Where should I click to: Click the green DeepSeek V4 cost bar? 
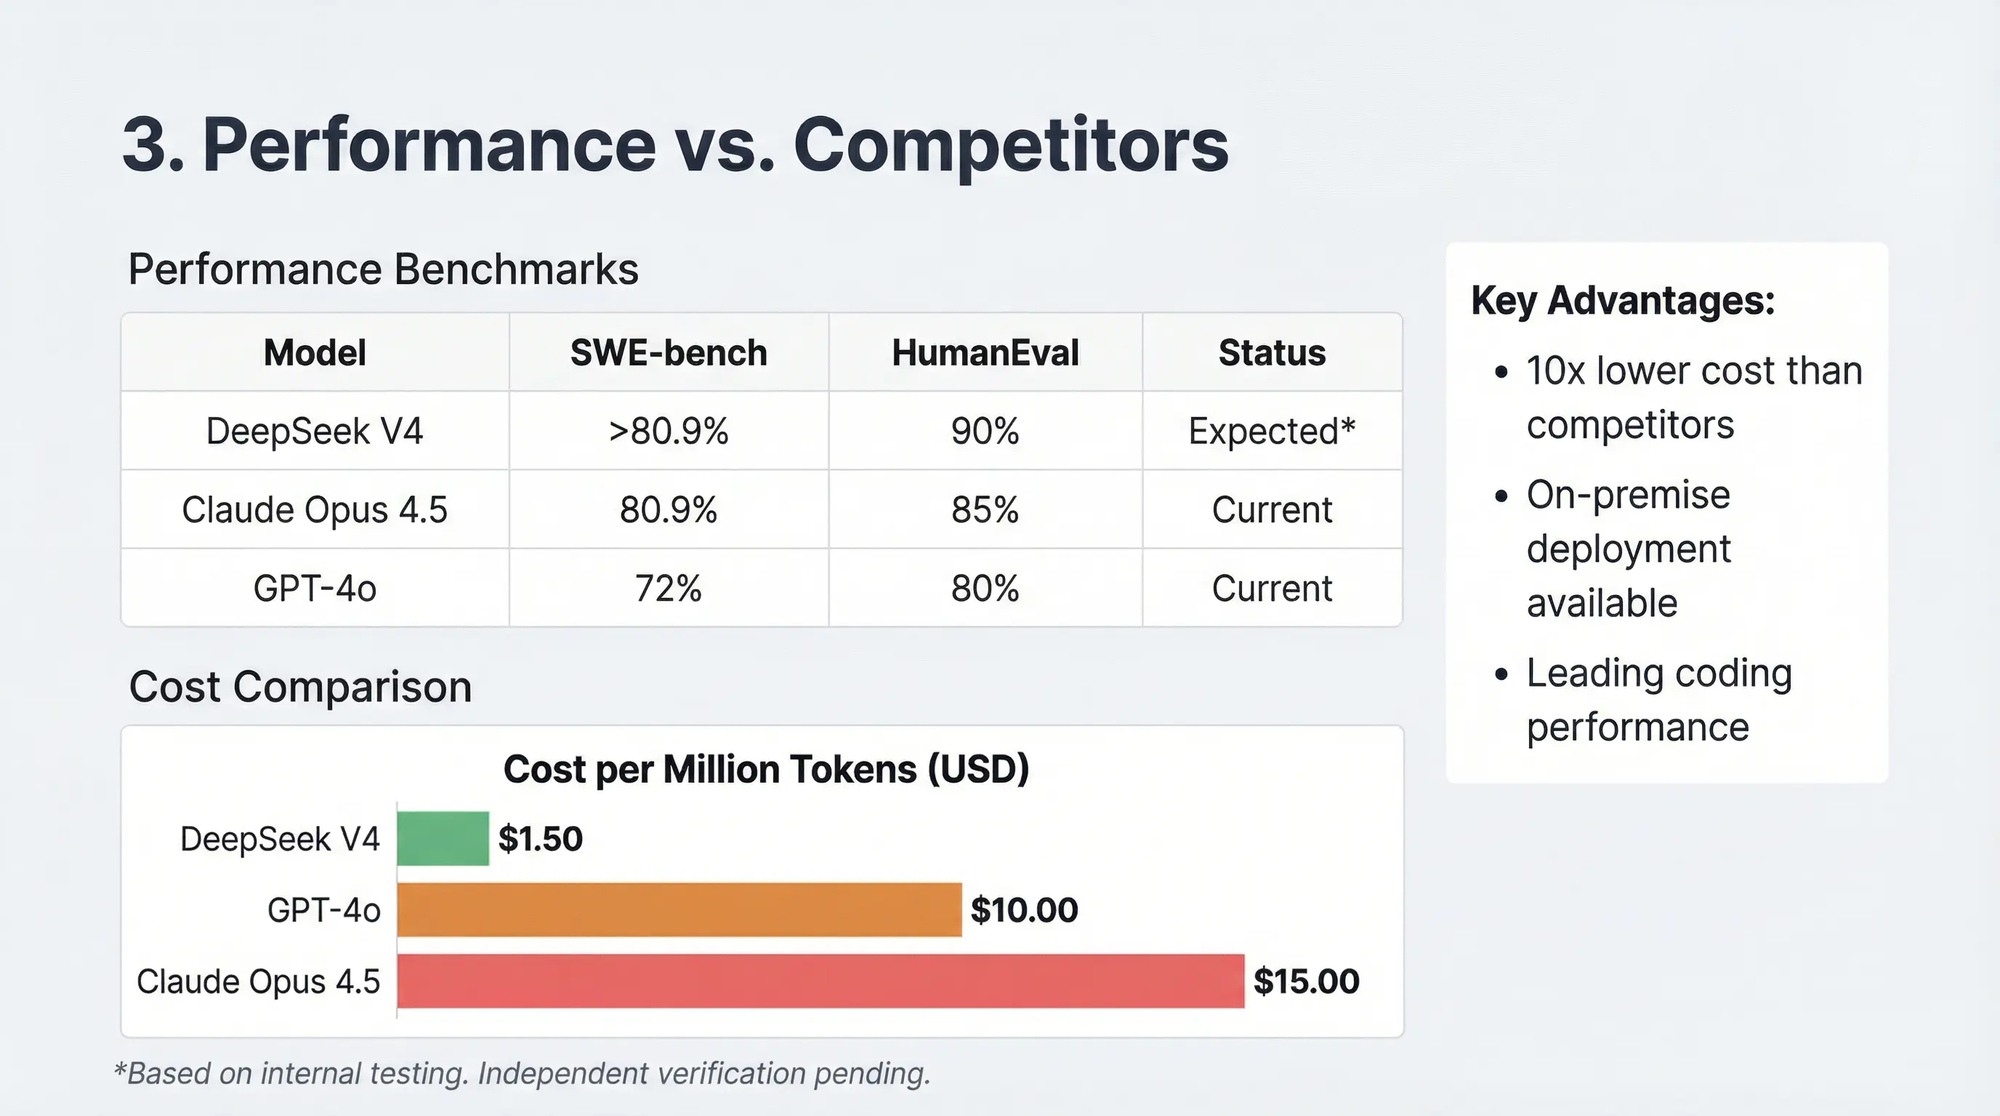coord(443,838)
